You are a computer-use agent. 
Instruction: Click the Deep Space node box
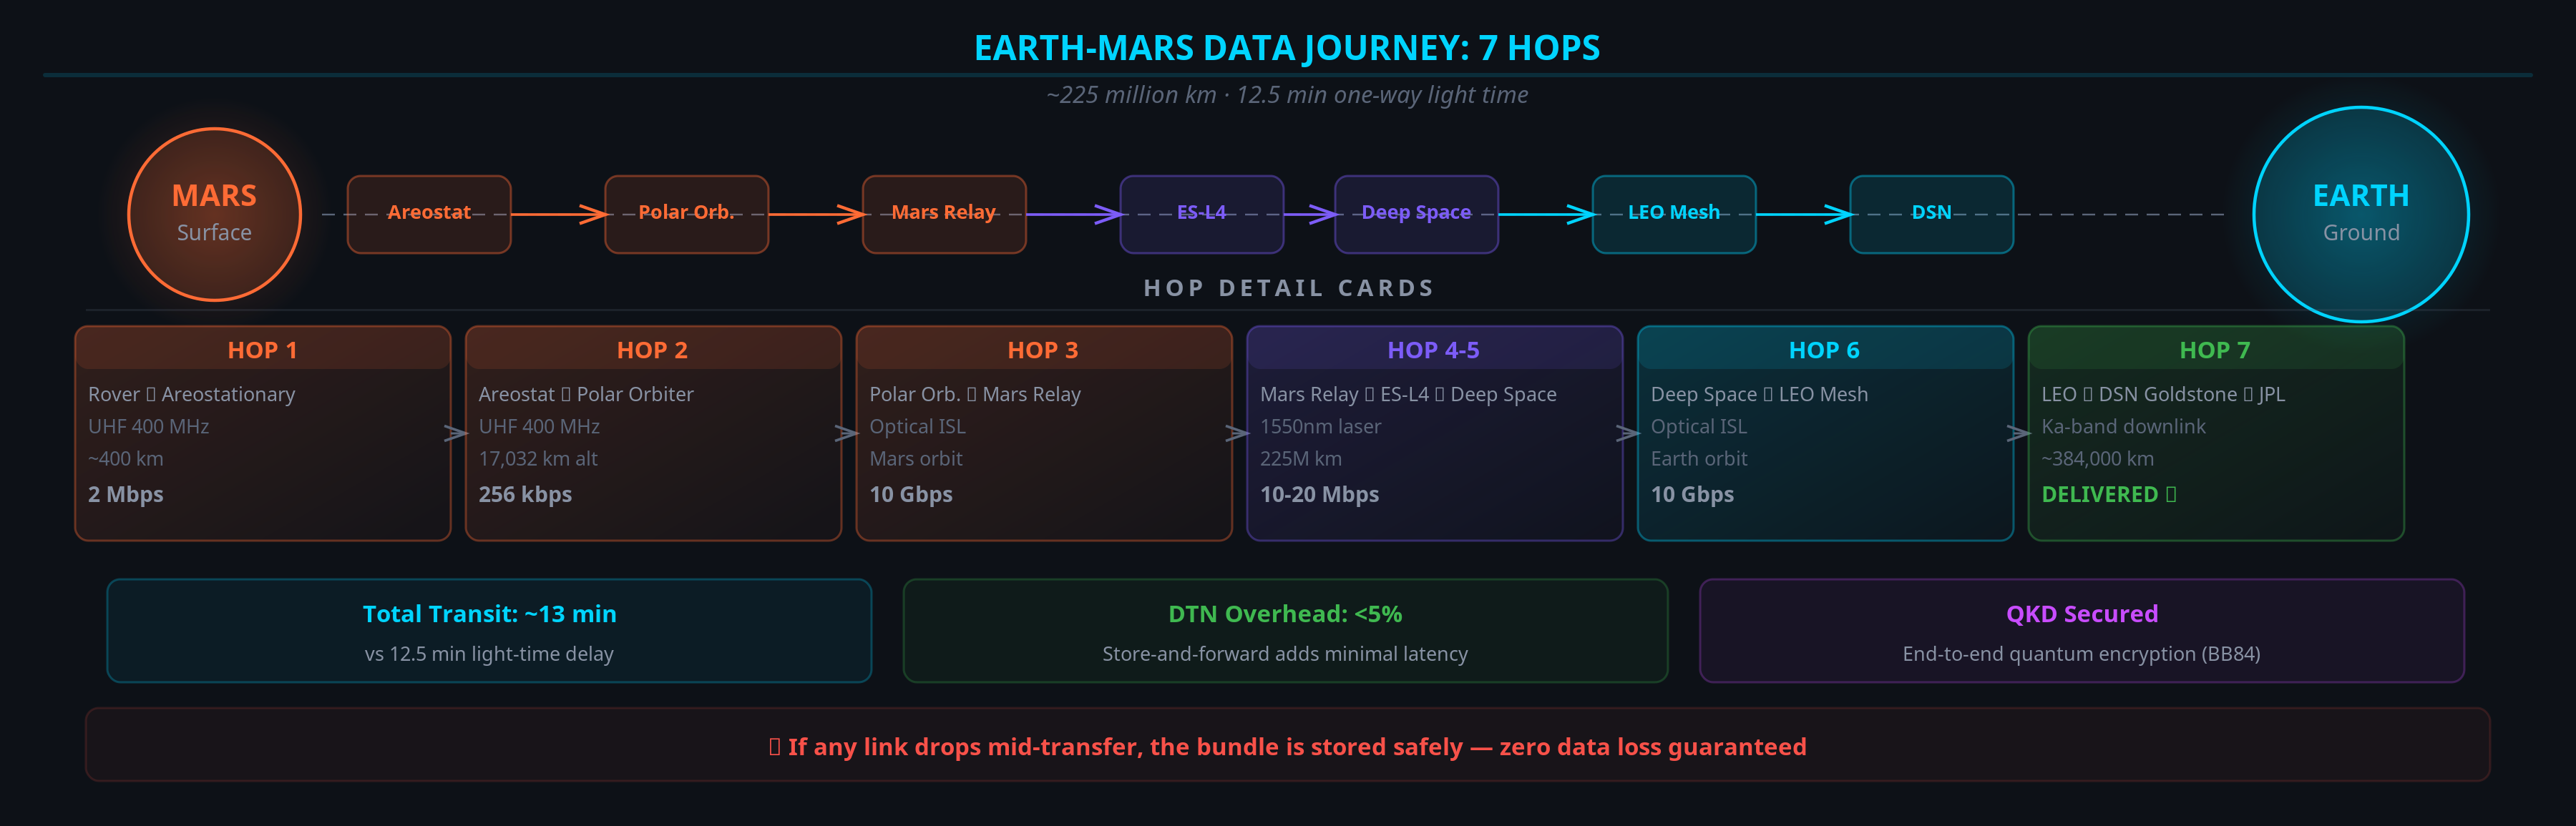(x=1416, y=214)
